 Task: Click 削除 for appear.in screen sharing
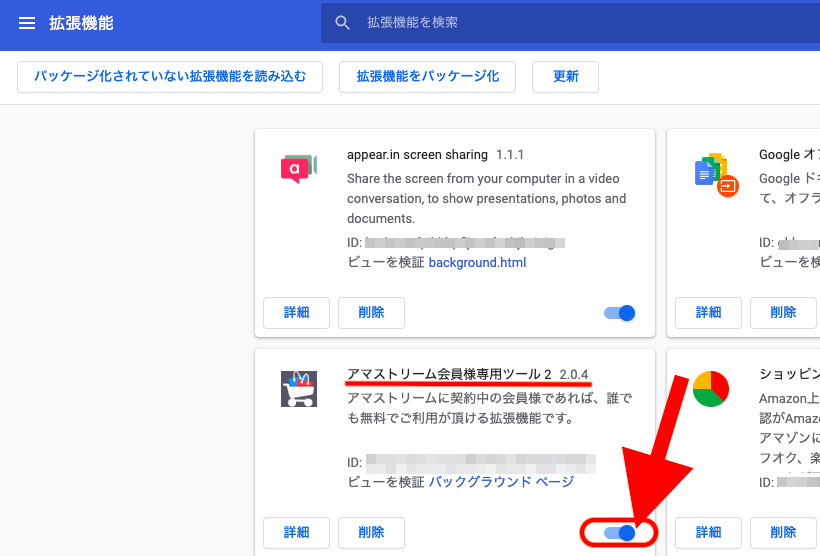pos(371,313)
